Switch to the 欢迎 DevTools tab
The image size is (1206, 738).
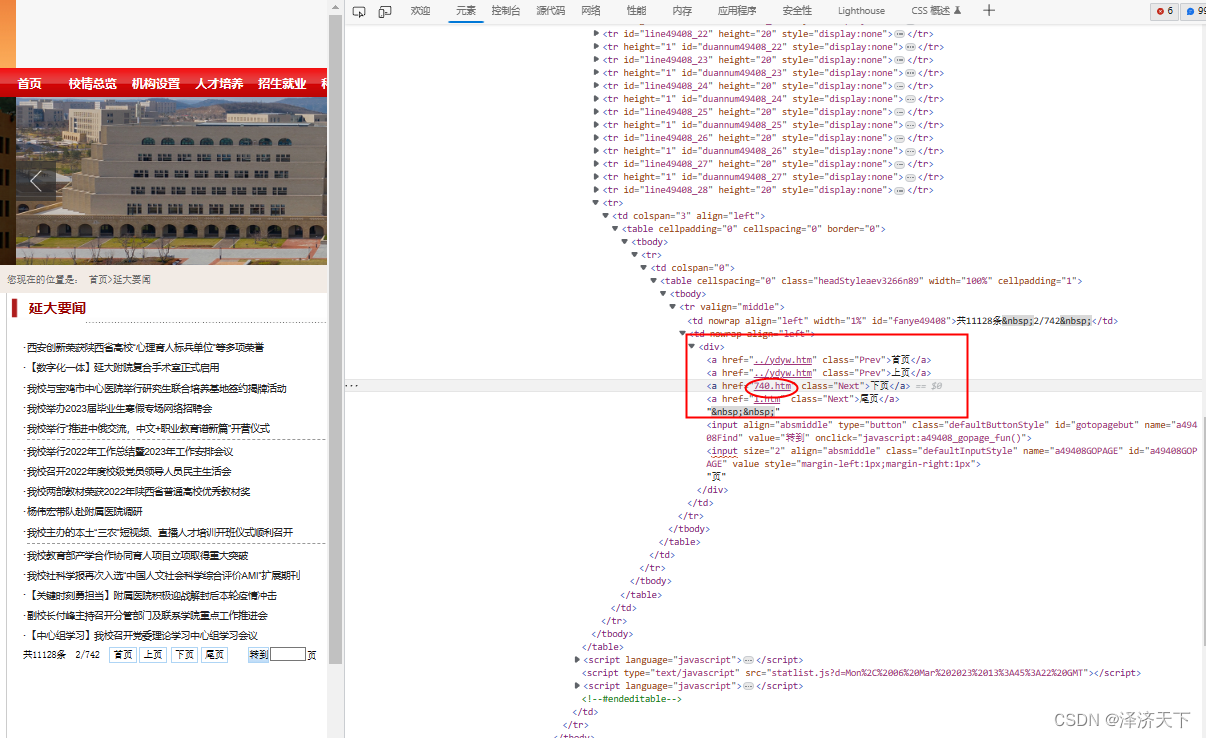click(x=420, y=11)
